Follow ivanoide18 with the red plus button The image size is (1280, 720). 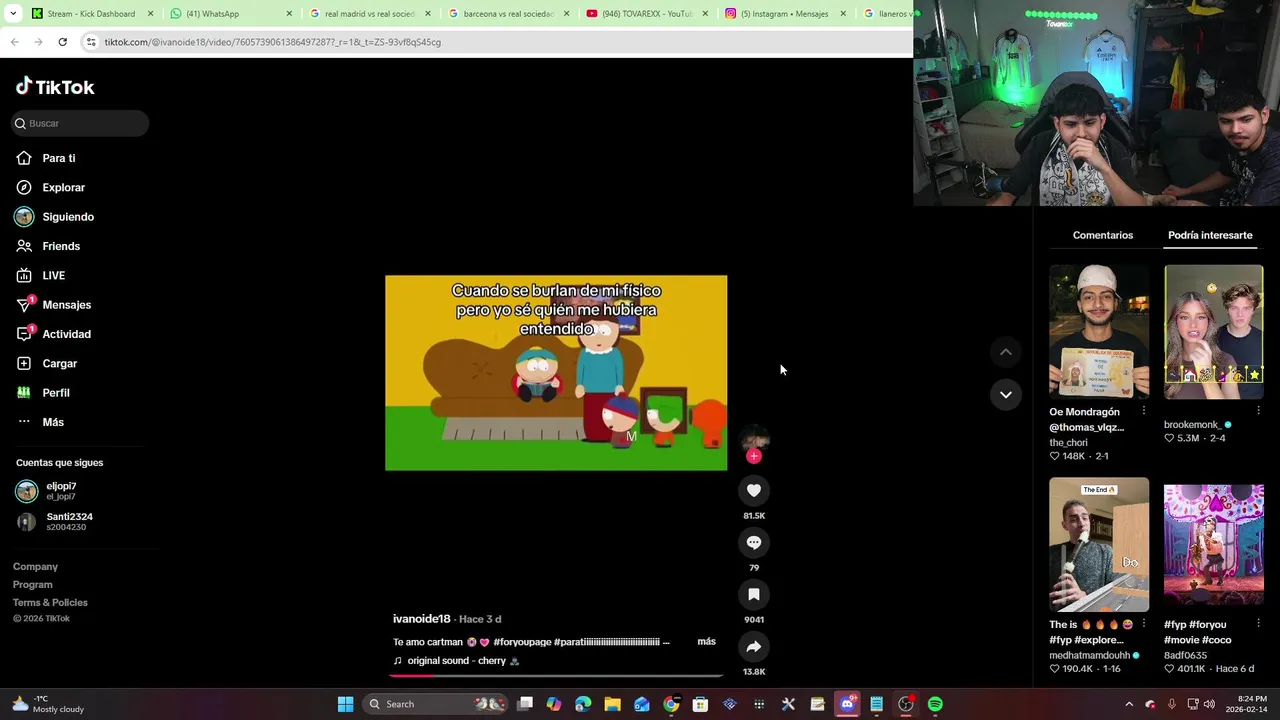click(x=754, y=456)
